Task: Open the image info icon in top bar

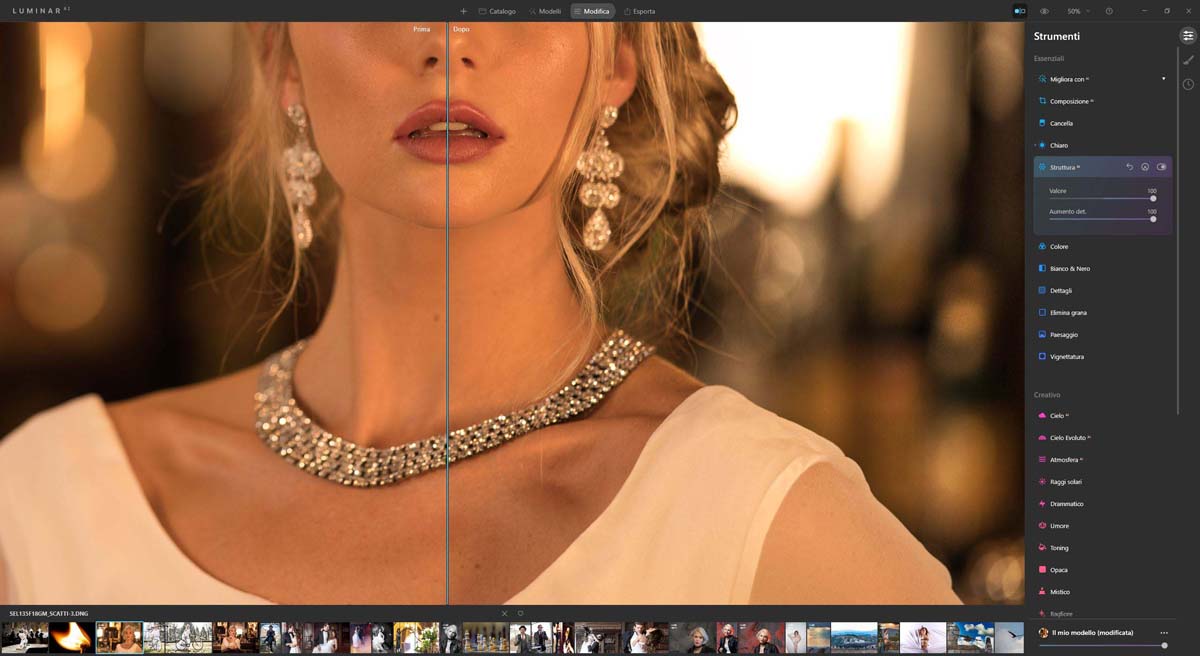Action: (x=1109, y=11)
